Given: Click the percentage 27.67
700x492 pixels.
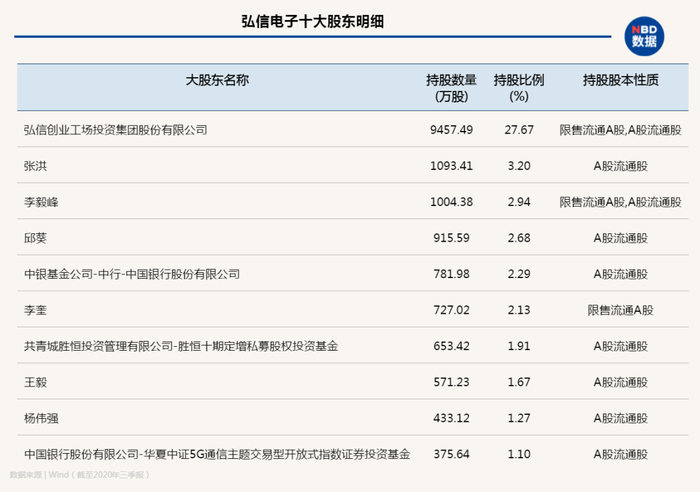Looking at the screenshot, I should (x=519, y=130).
